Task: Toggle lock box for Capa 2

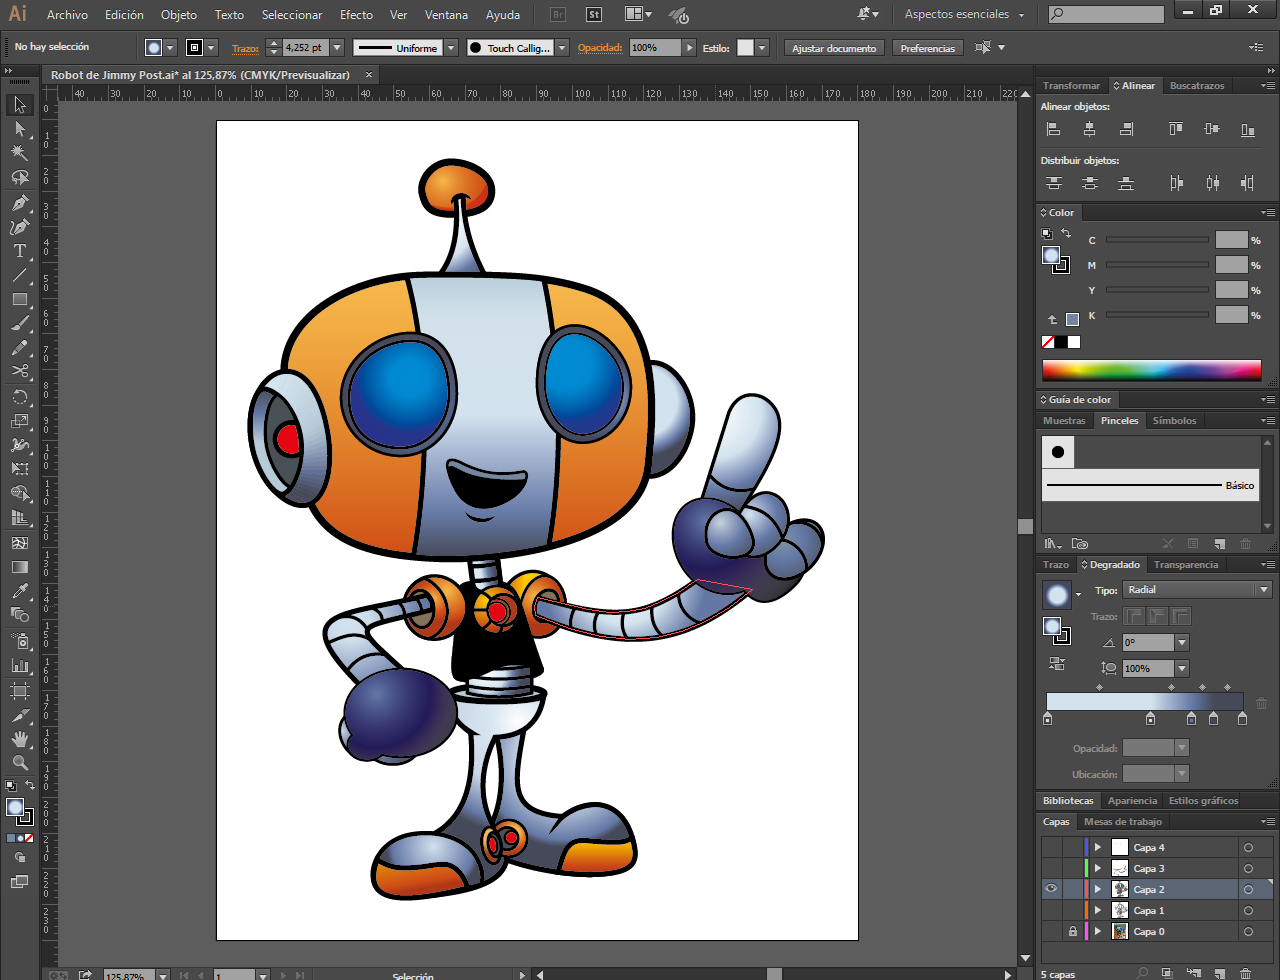Action: (1072, 889)
